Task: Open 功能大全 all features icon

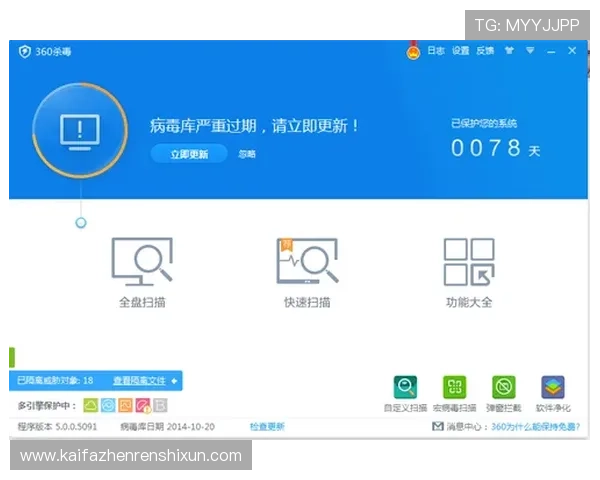Action: pos(469,262)
